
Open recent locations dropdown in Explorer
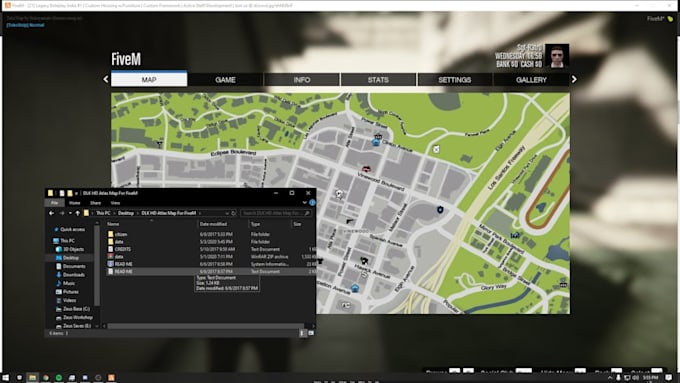[70, 213]
